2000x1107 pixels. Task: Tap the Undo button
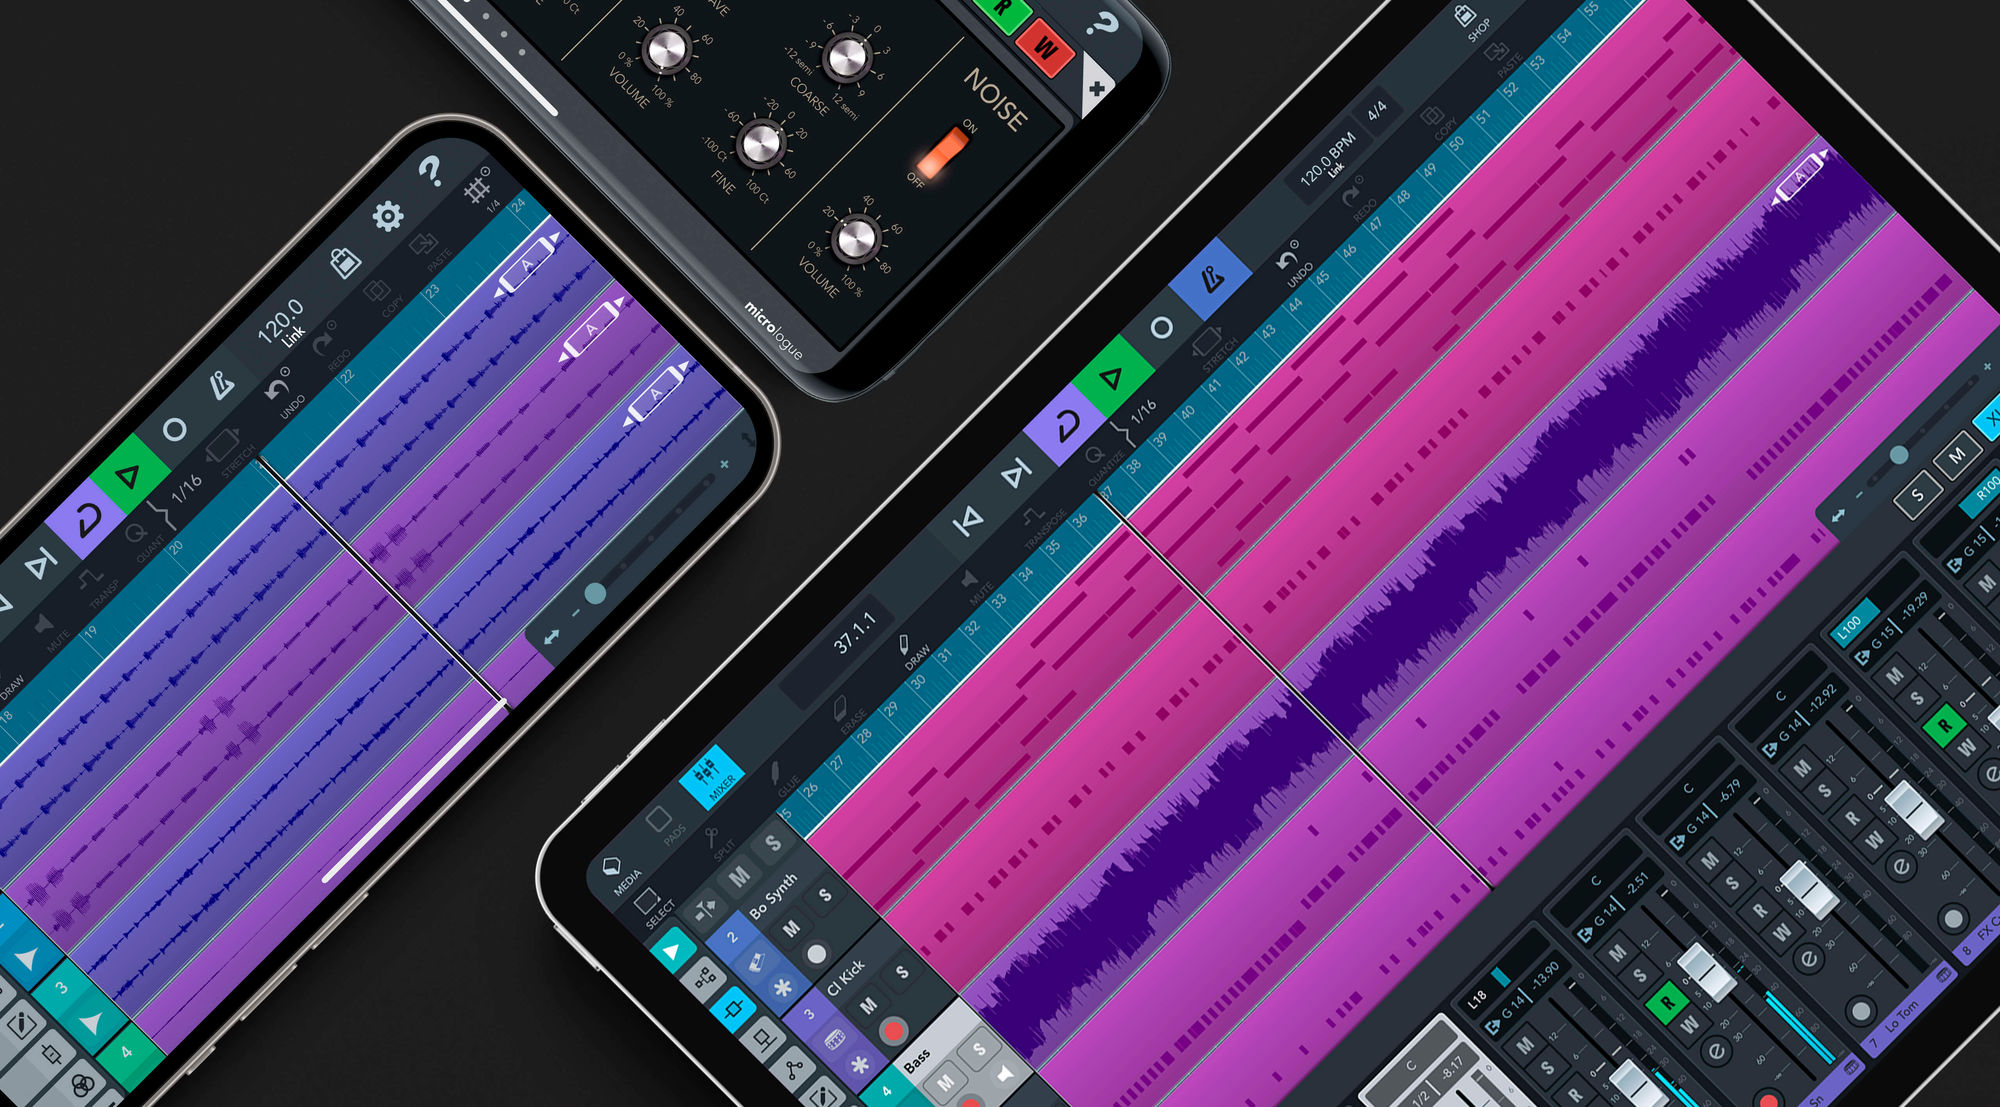tap(1287, 260)
